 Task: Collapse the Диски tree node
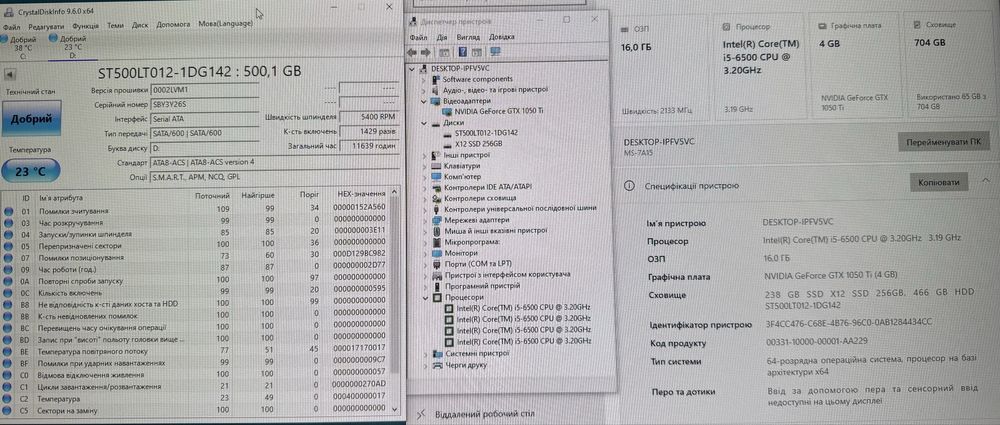[423, 123]
